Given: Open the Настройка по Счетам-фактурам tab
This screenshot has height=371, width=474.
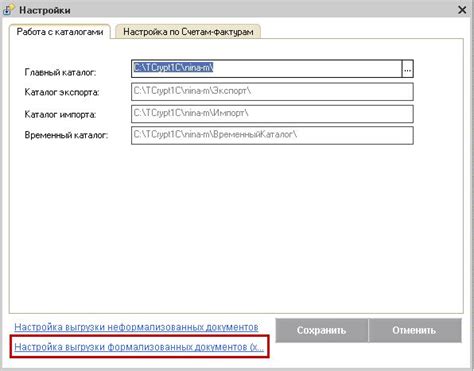Looking at the screenshot, I should pos(188,32).
